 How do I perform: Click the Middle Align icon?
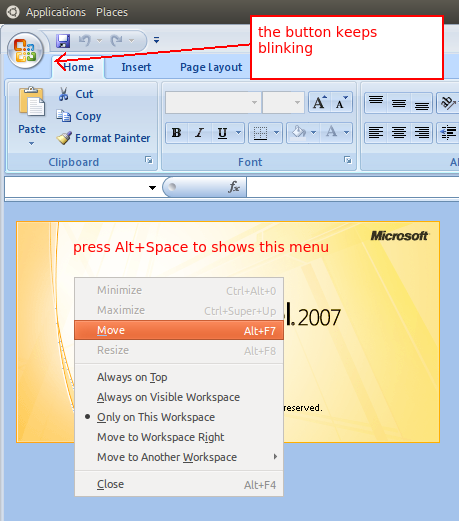(x=399, y=103)
